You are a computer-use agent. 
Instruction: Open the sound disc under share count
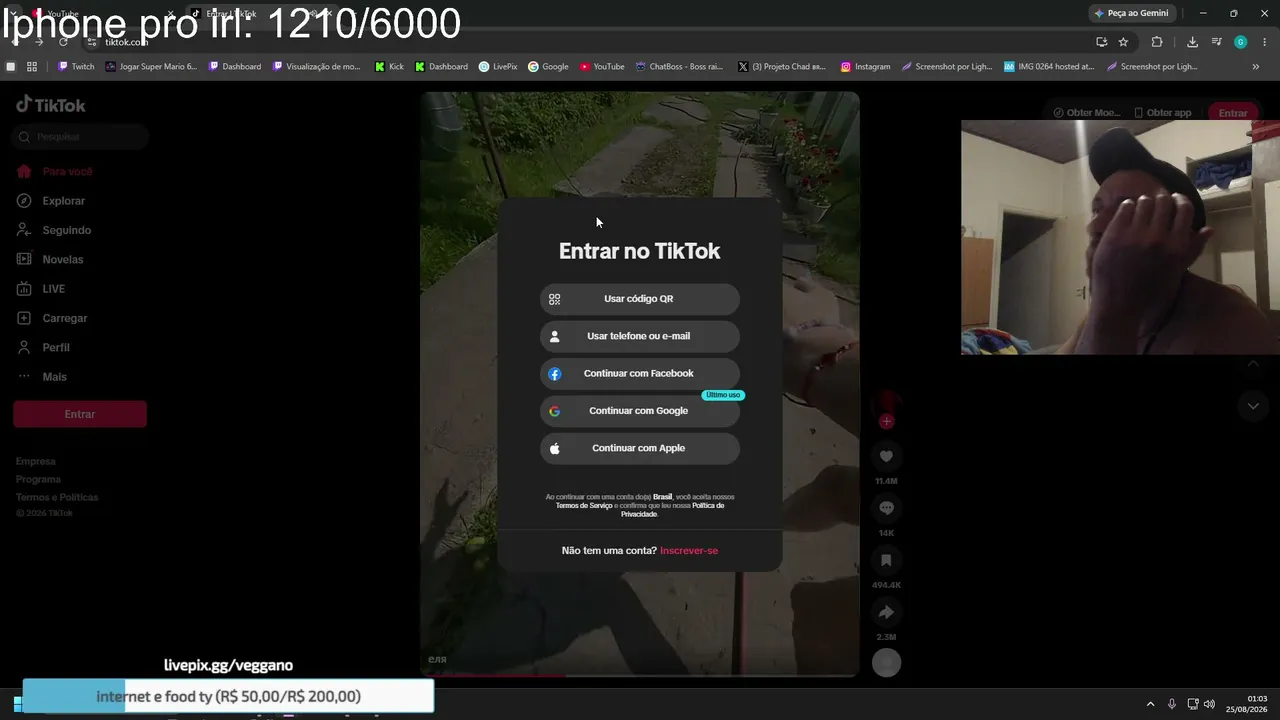[886, 662]
